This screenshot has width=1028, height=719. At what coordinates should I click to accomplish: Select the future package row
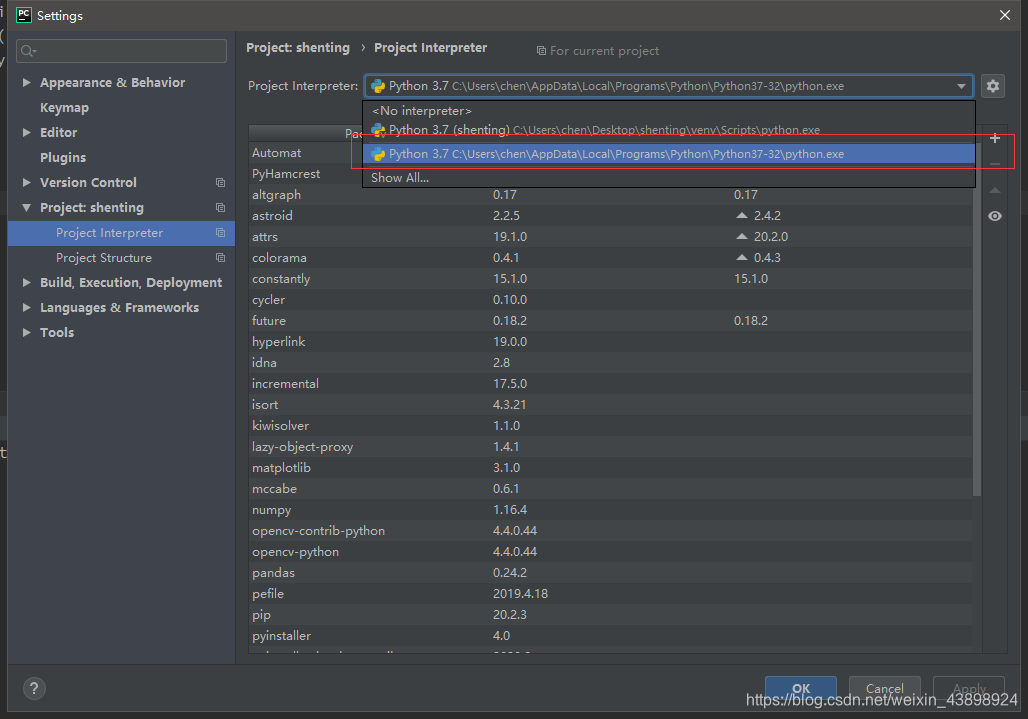(610, 321)
